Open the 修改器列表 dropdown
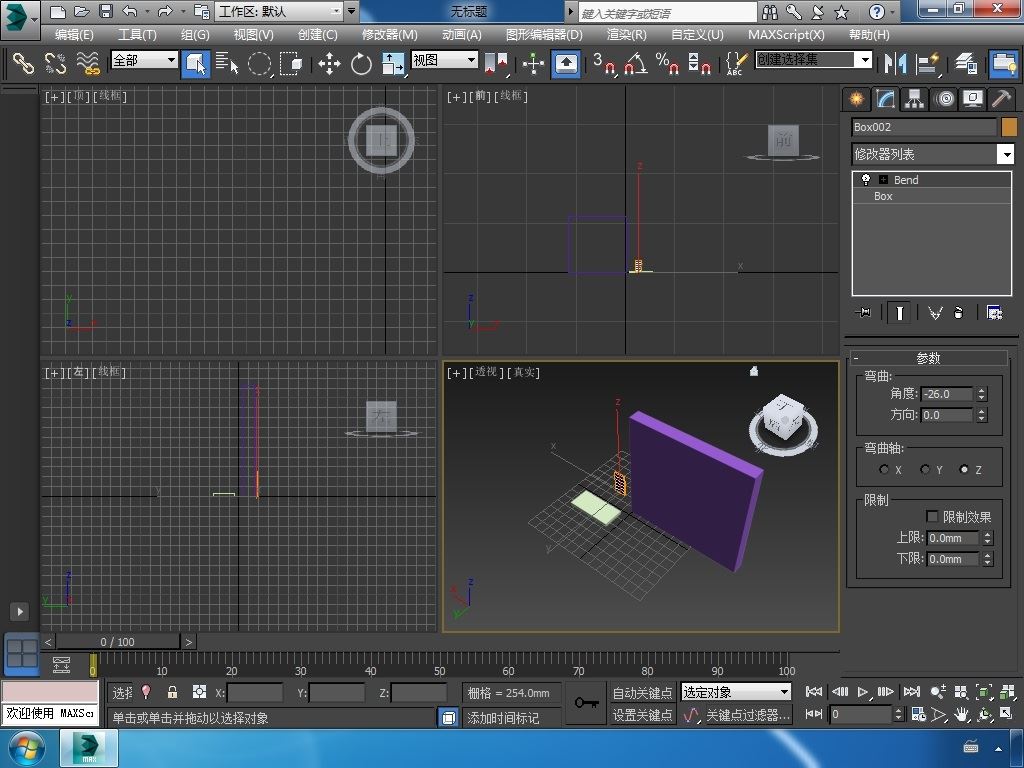 pos(1005,154)
